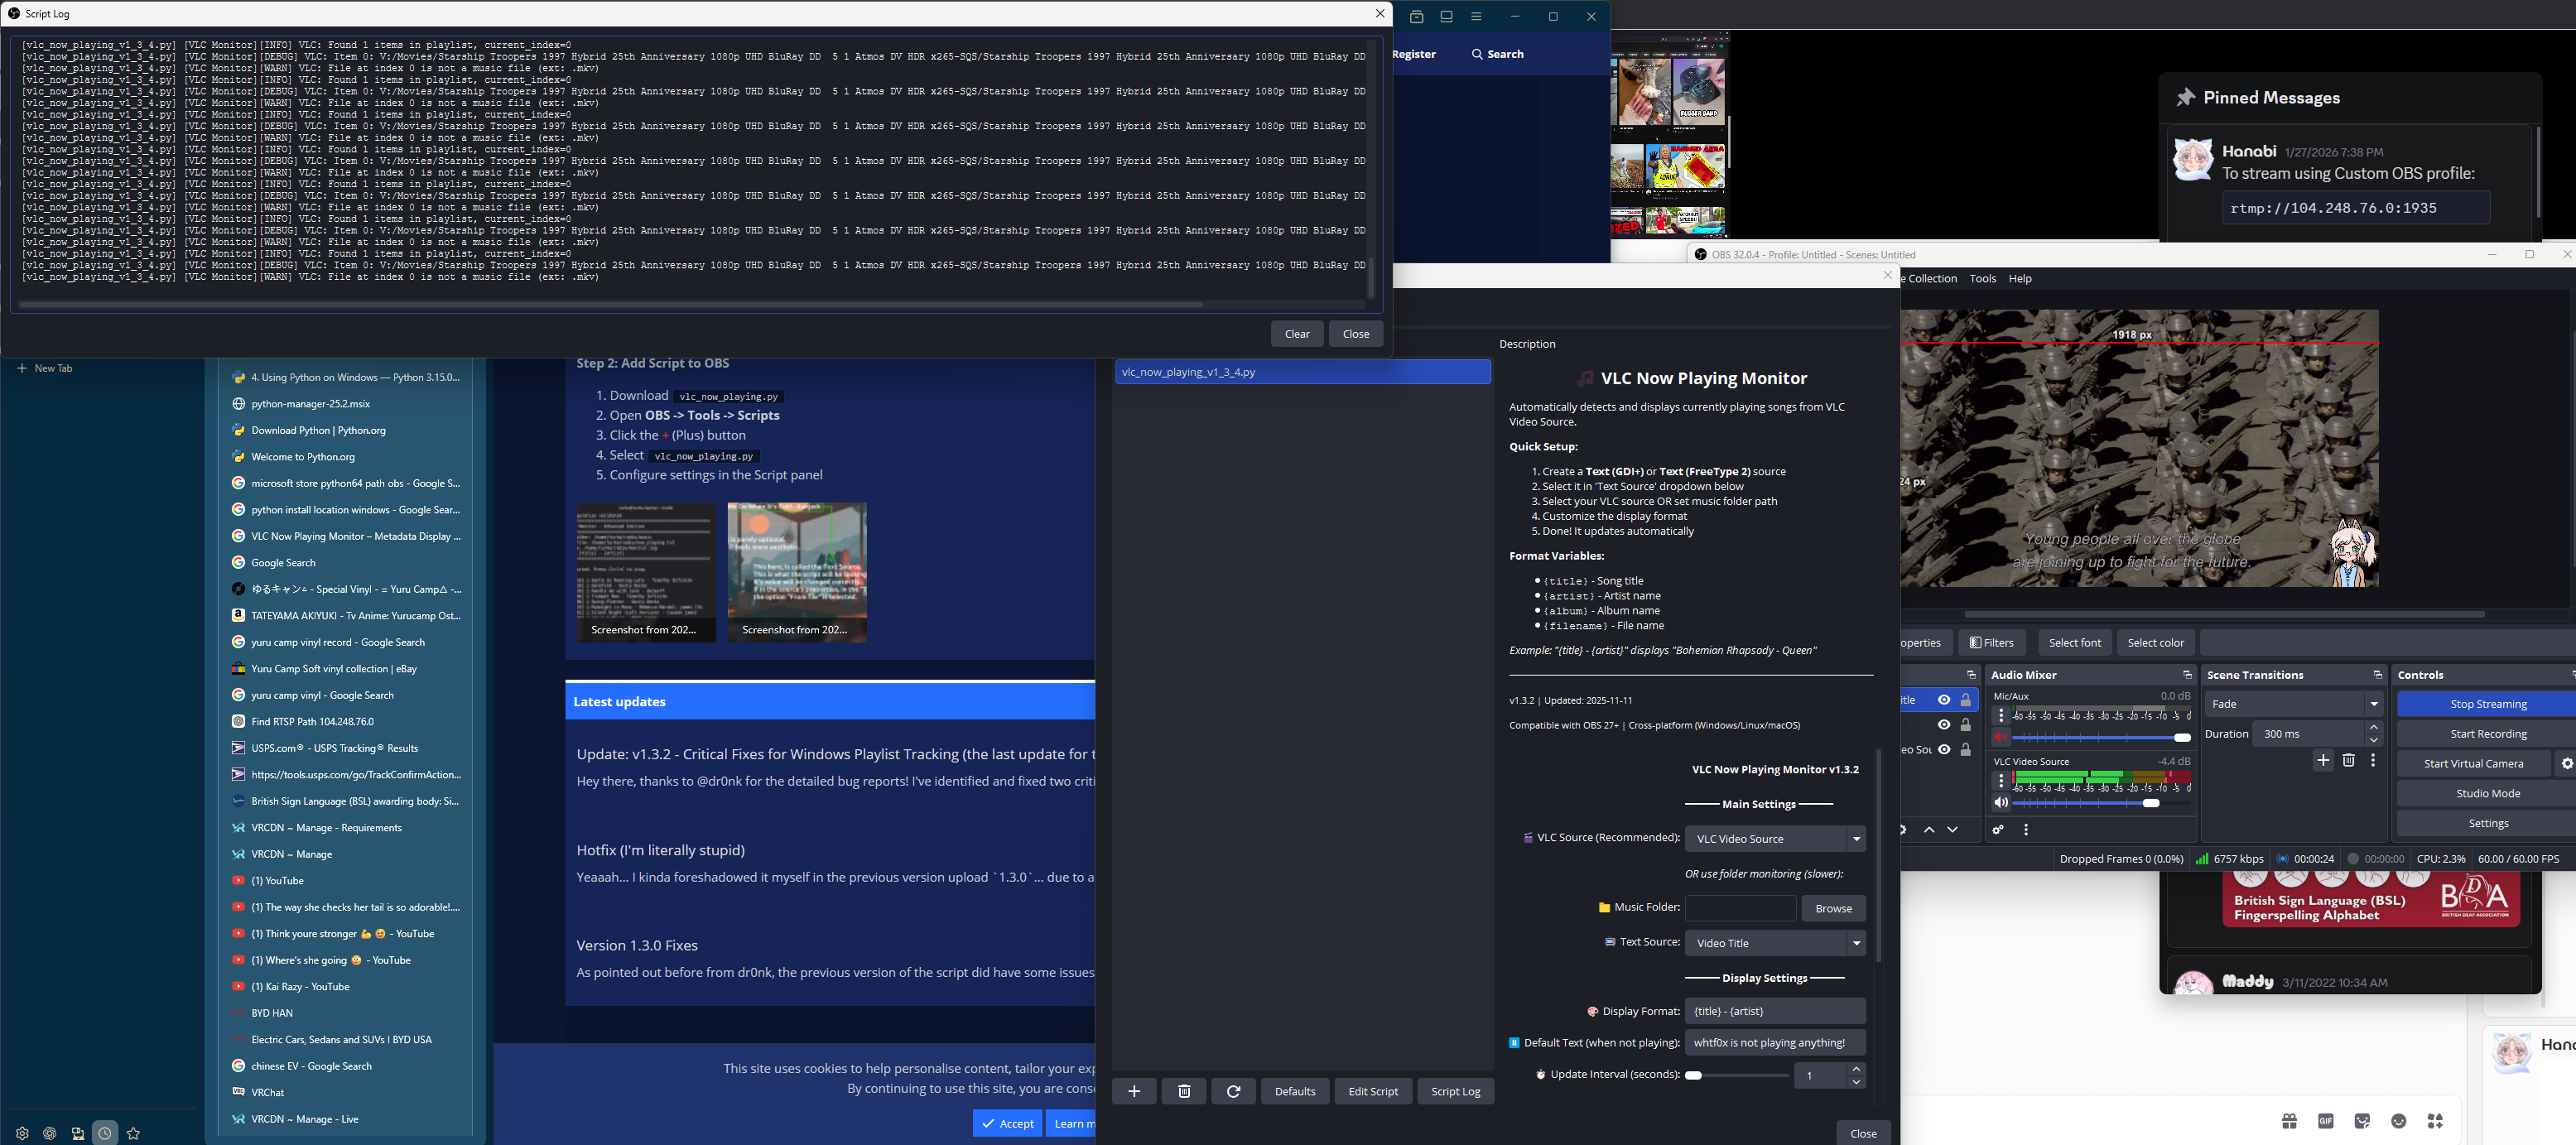Viewport: 2576px width, 1145px height.
Task: Unmute the Mic/Aux audio channel
Action: coord(2001,738)
